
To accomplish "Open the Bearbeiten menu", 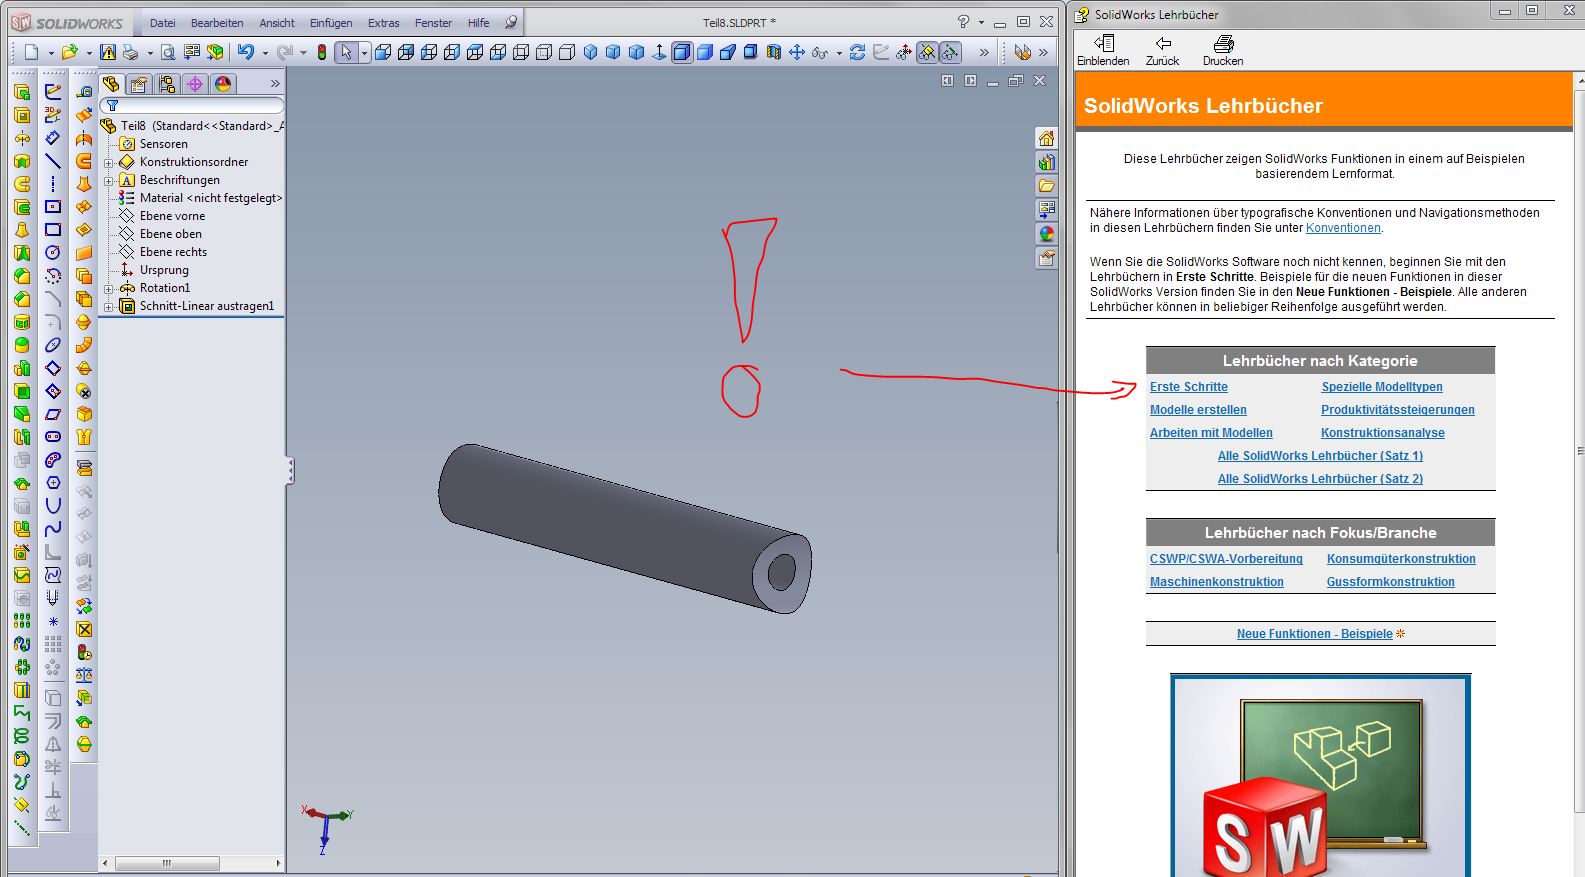I will 217,23.
